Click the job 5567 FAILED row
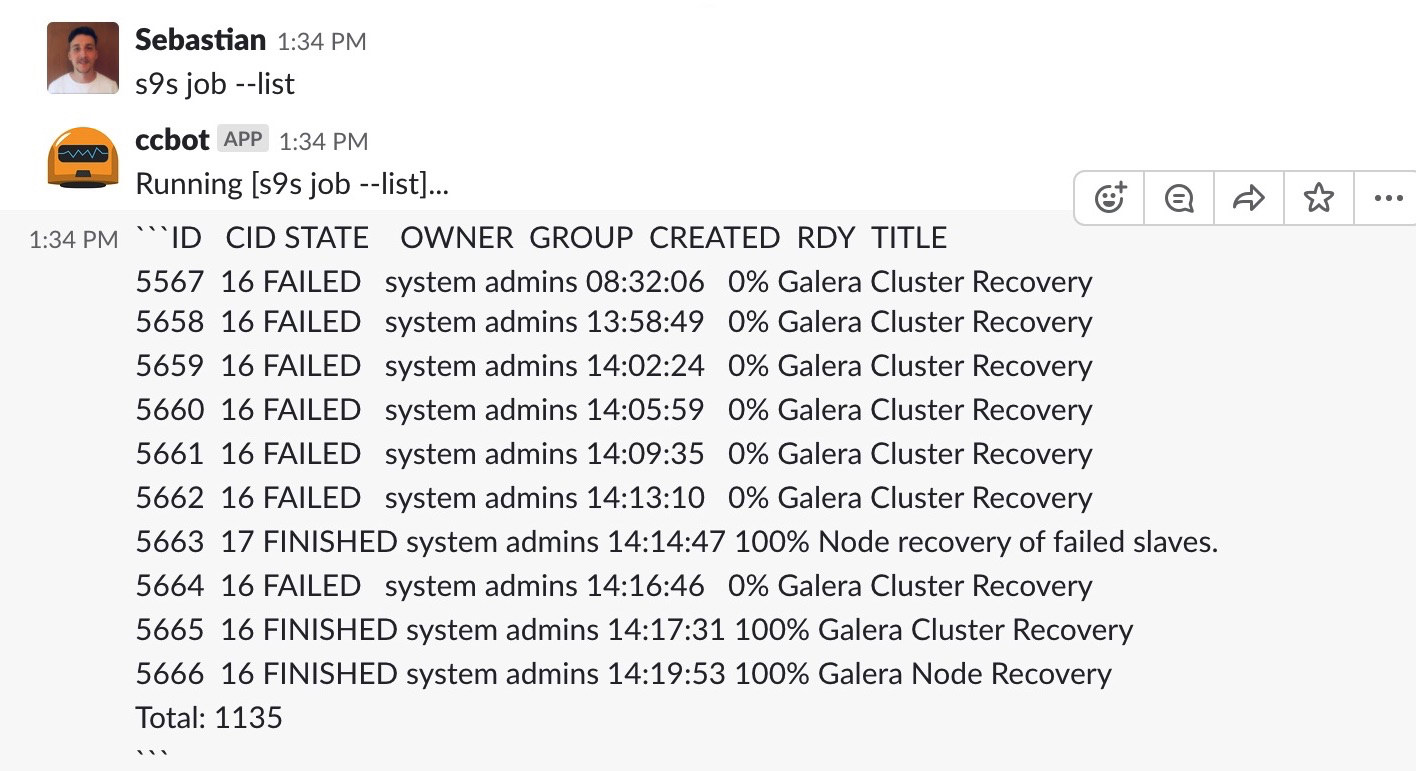This screenshot has height=771, width=1416. pos(614,282)
